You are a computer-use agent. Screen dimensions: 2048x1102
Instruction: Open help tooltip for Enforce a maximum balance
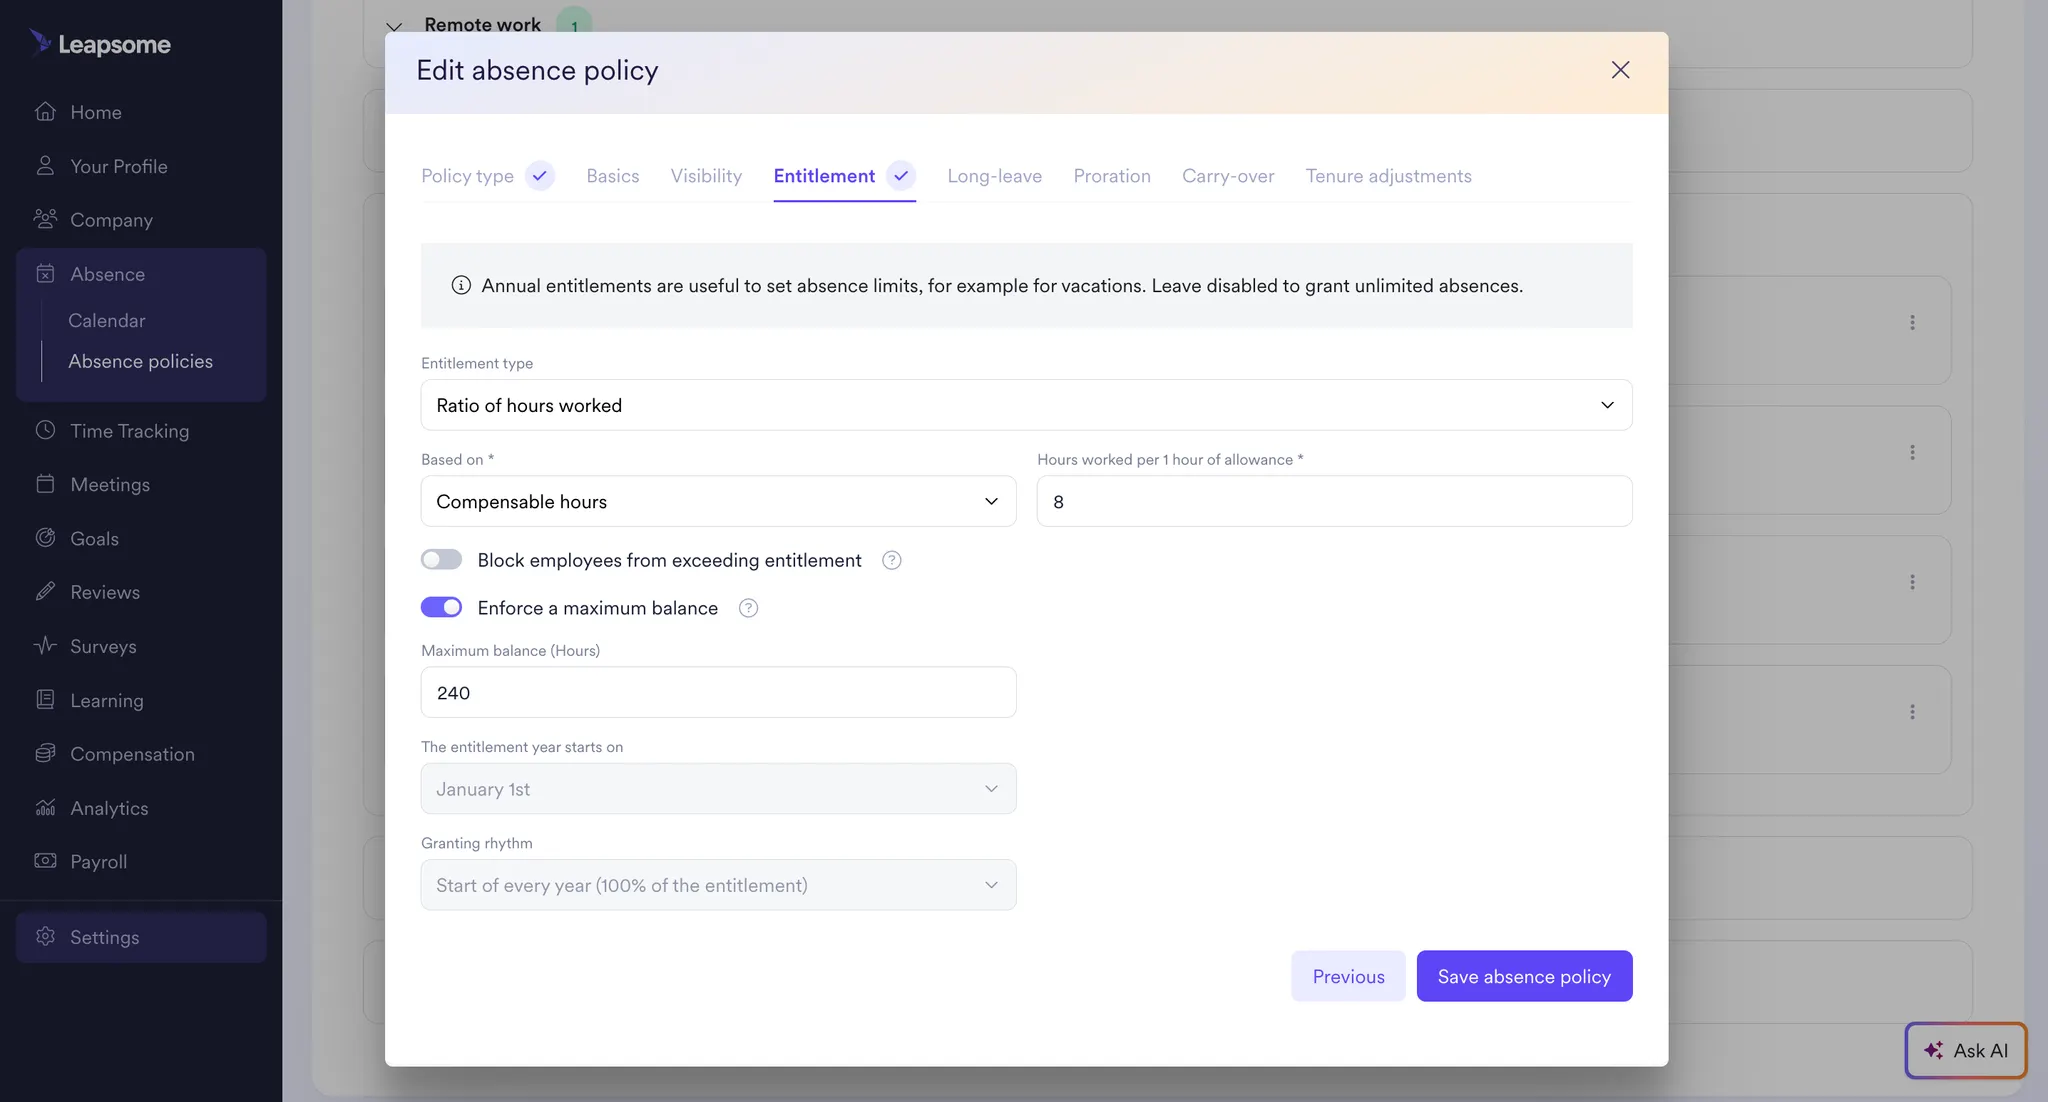click(x=748, y=607)
